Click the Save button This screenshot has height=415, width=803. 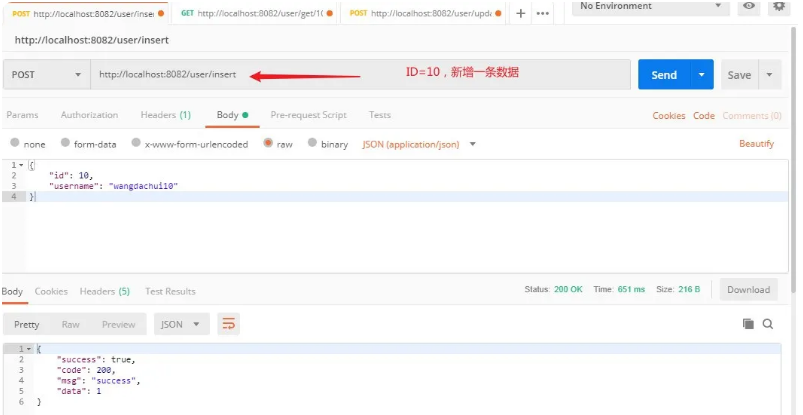point(739,75)
